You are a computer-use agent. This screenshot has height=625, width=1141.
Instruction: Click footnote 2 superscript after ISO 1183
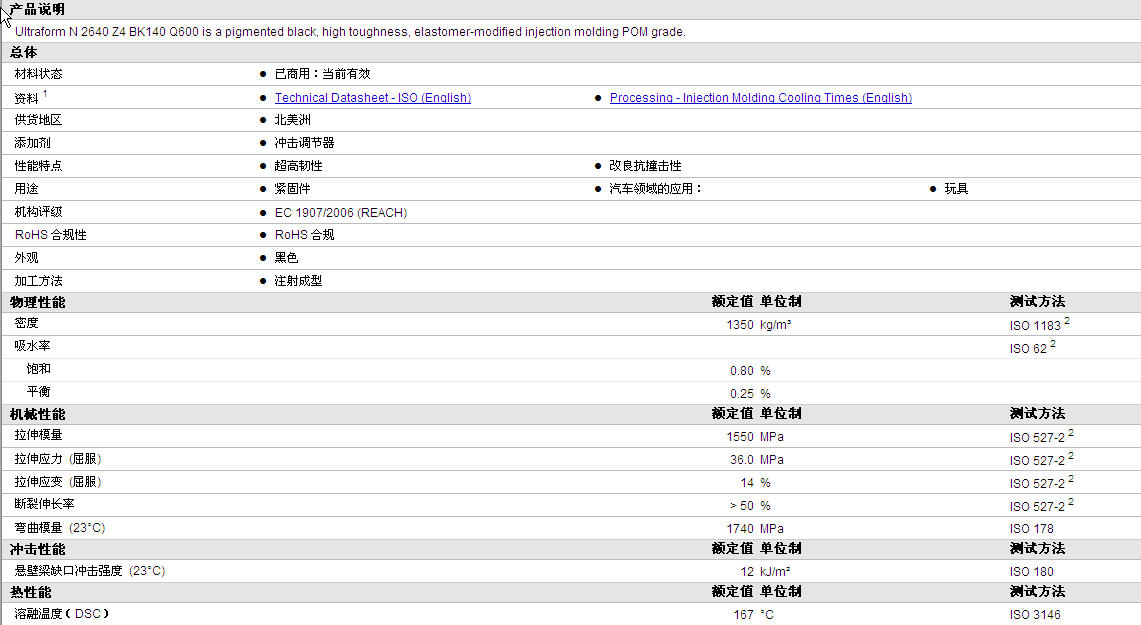(x=1067, y=321)
